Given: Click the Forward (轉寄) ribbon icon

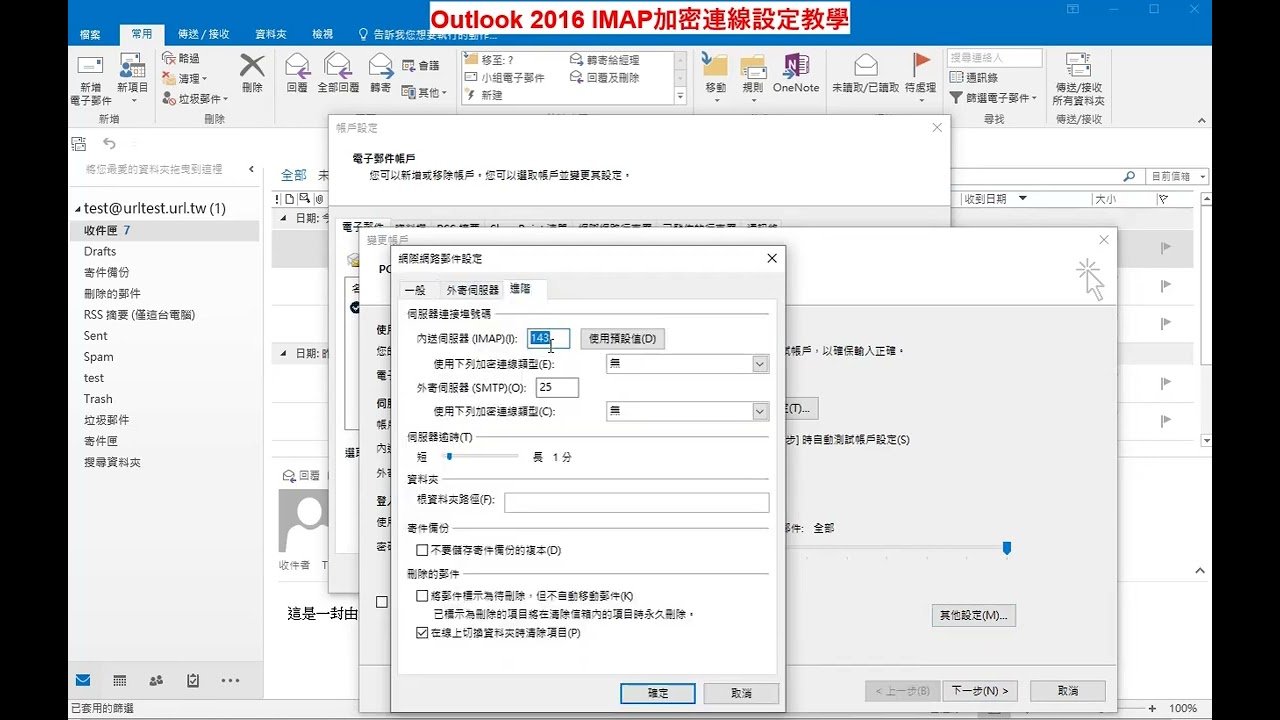Looking at the screenshot, I should click(380, 66).
